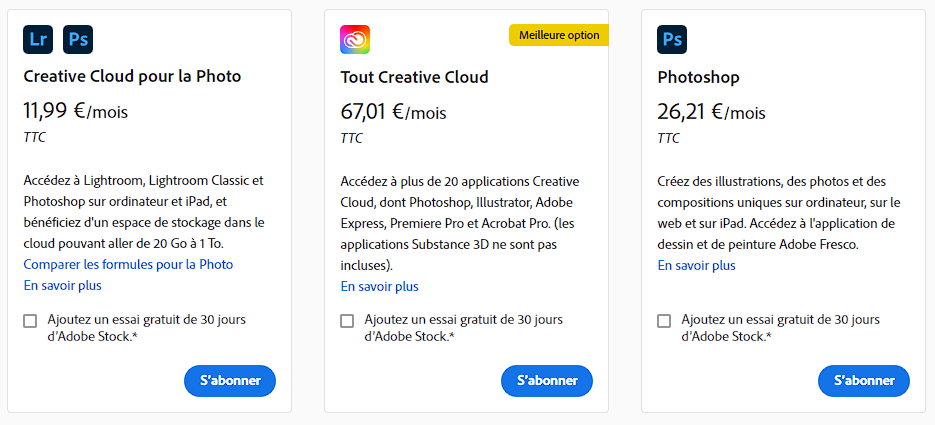The width and height of the screenshot is (935, 425).
Task: Click the Photoshop icon in the Photoshop plan
Action: [672, 40]
